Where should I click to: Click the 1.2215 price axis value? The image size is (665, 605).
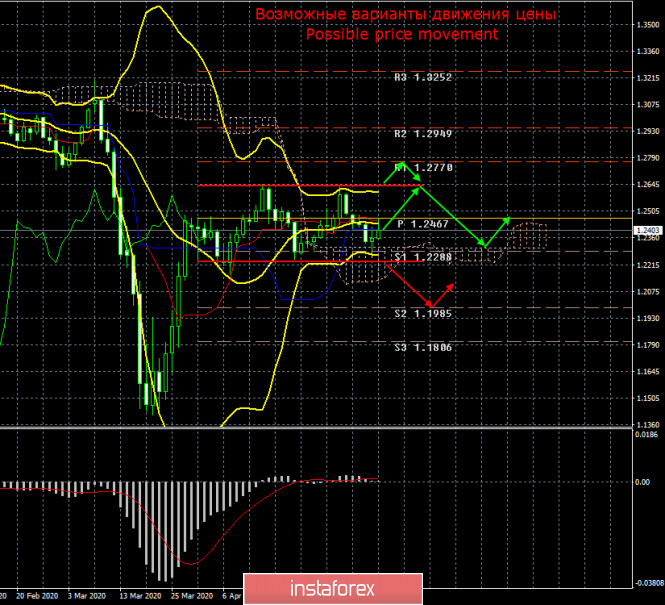coord(648,265)
